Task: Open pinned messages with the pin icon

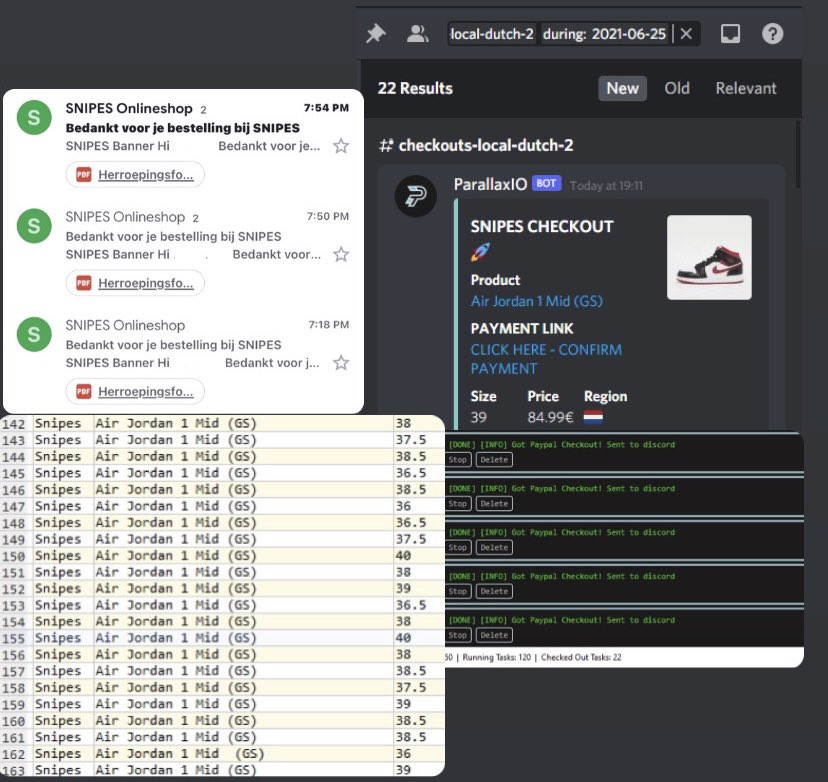Action: [x=376, y=34]
